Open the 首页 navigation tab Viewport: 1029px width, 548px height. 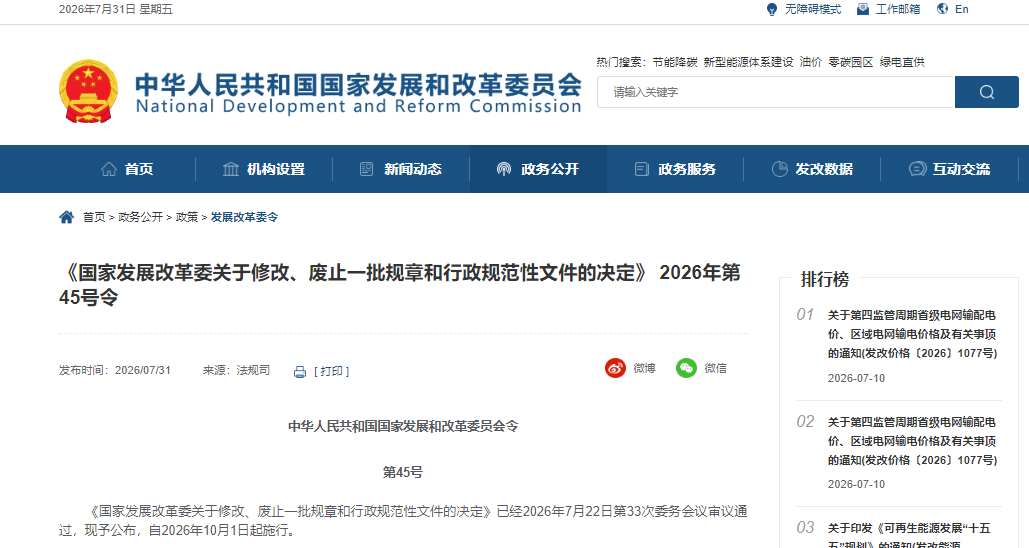[127, 169]
